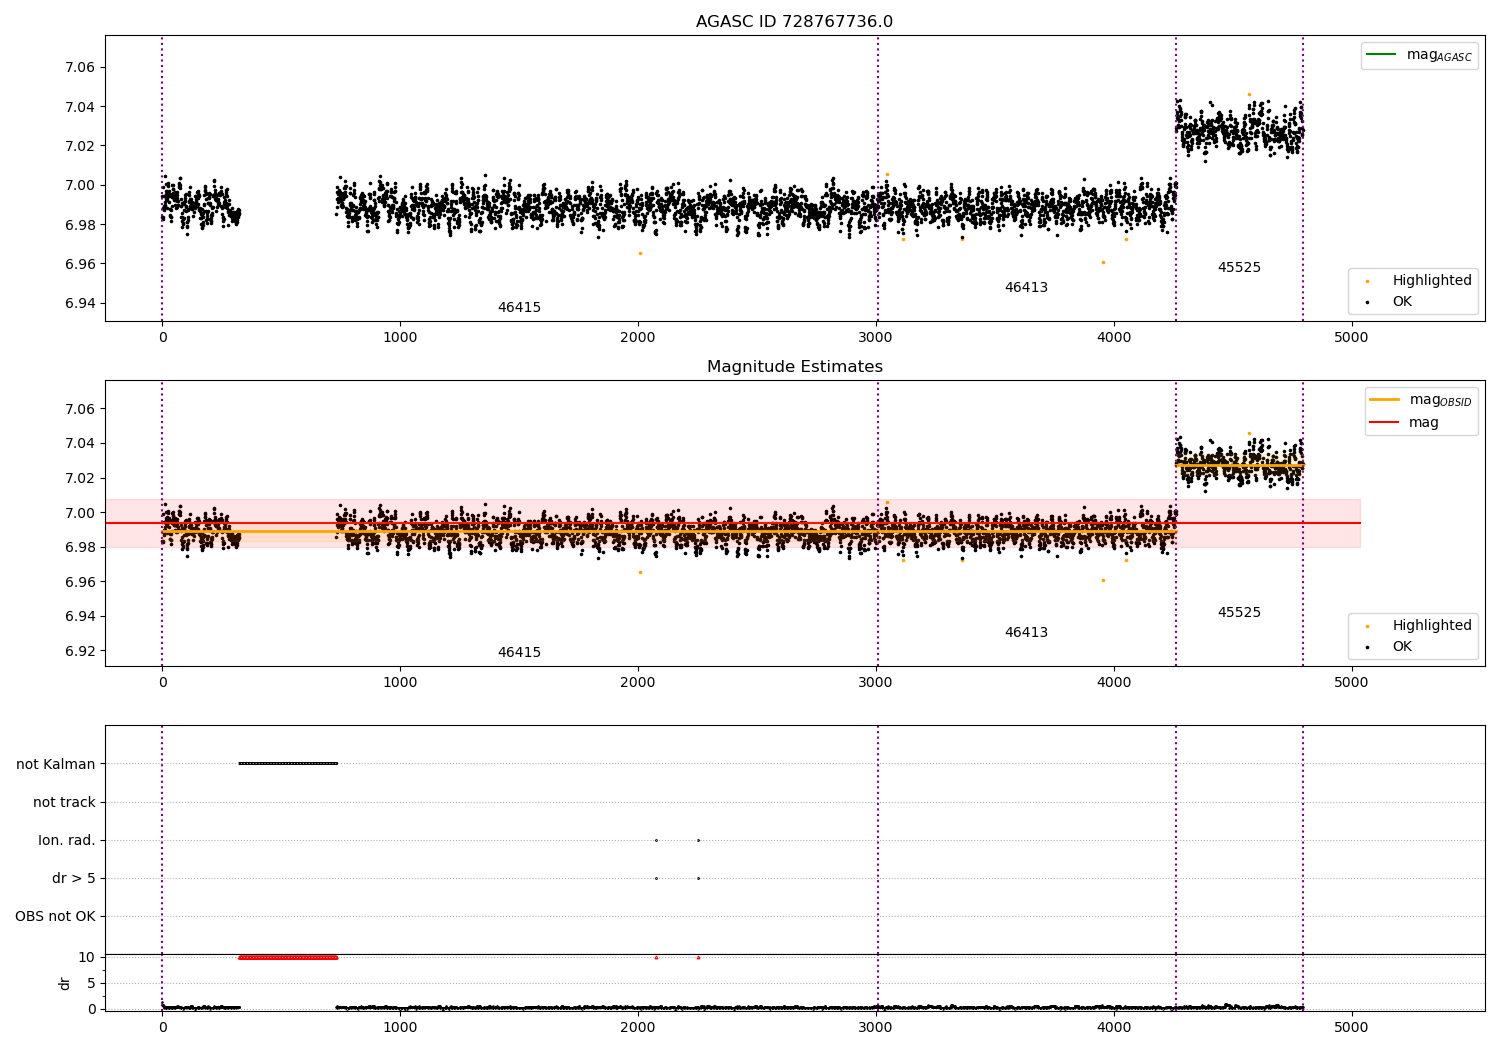1500x1050 pixels.
Task: Select the orange mag OBSID legend entry
Action: (1420, 400)
